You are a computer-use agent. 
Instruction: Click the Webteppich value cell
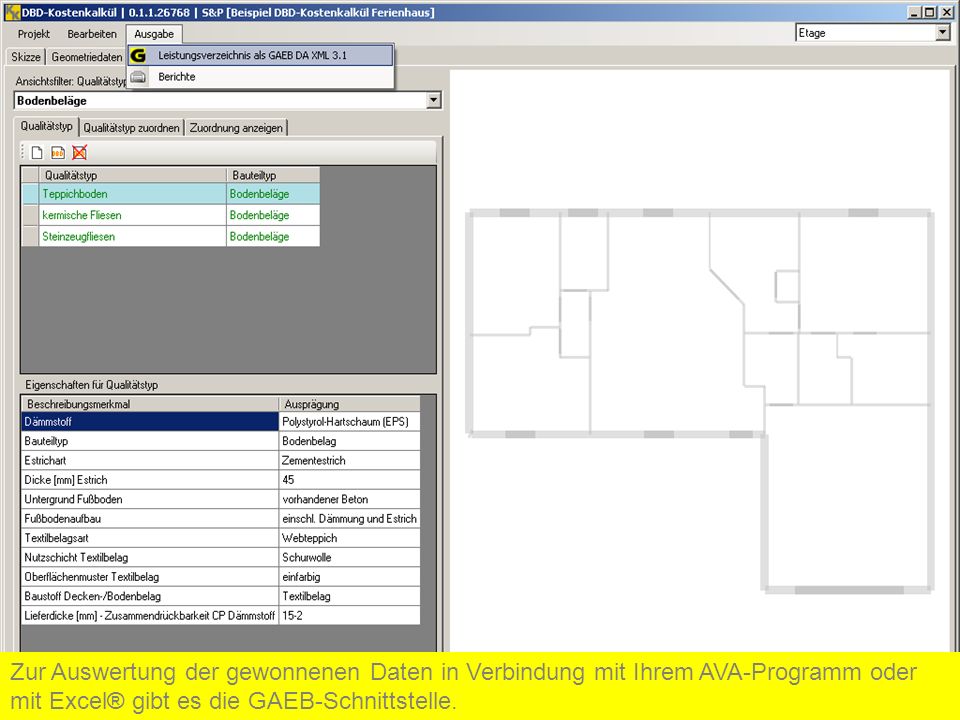click(x=350, y=538)
